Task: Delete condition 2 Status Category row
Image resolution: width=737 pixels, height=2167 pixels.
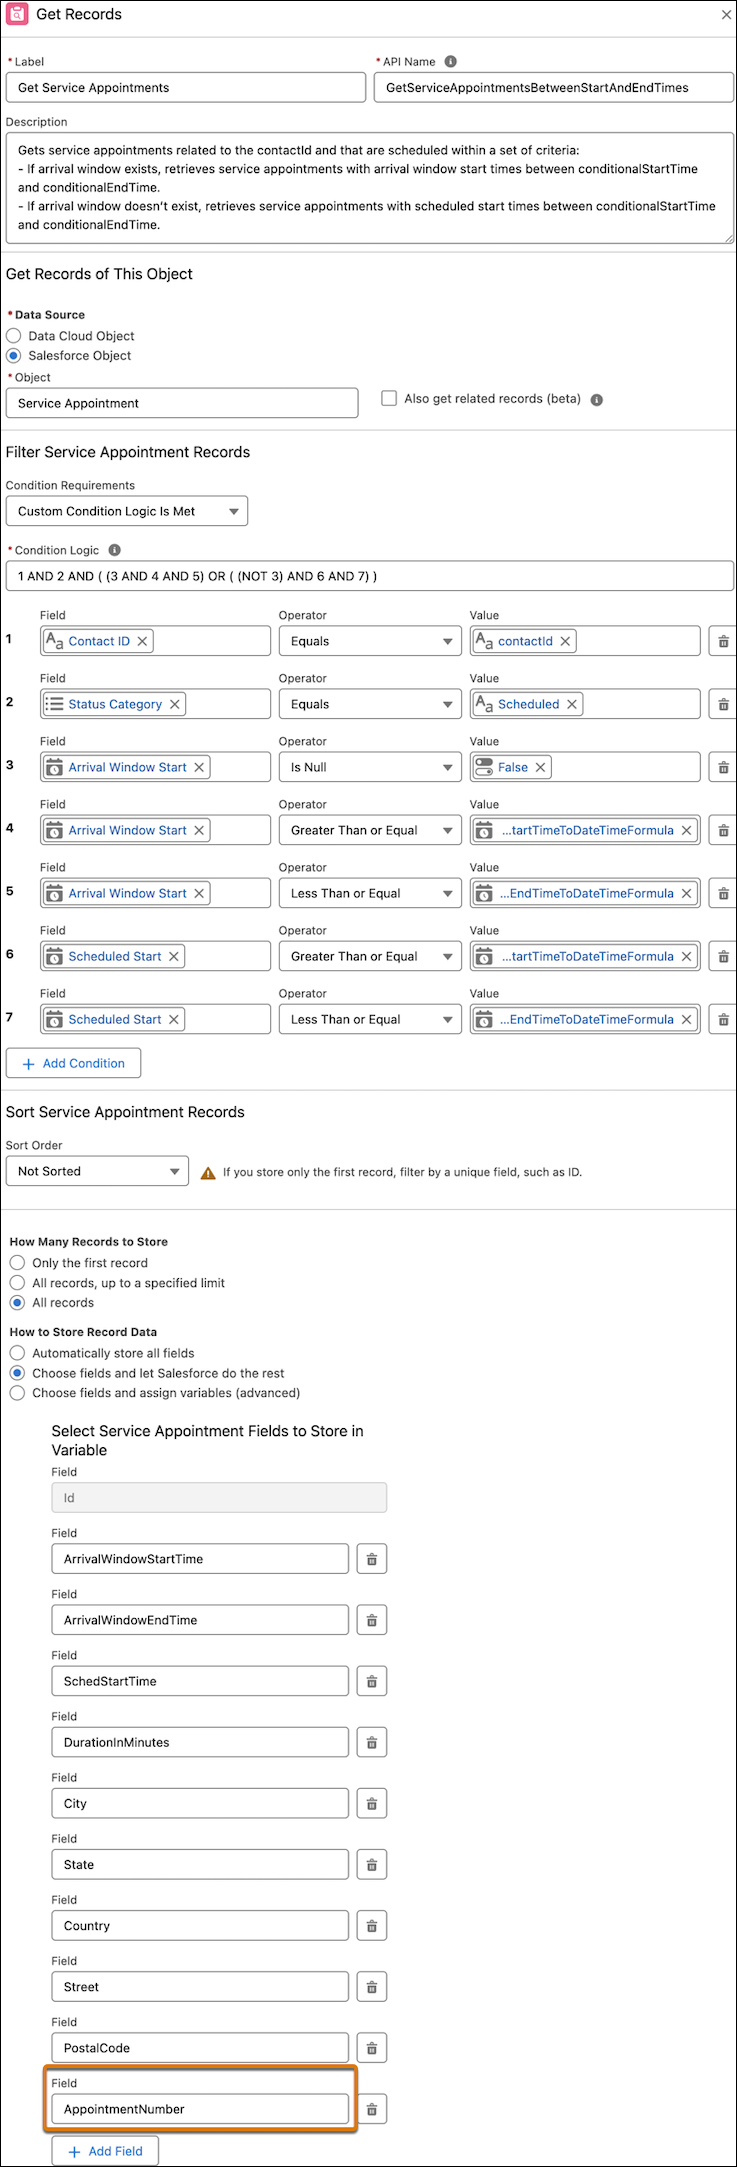Action: pyautogui.click(x=723, y=704)
